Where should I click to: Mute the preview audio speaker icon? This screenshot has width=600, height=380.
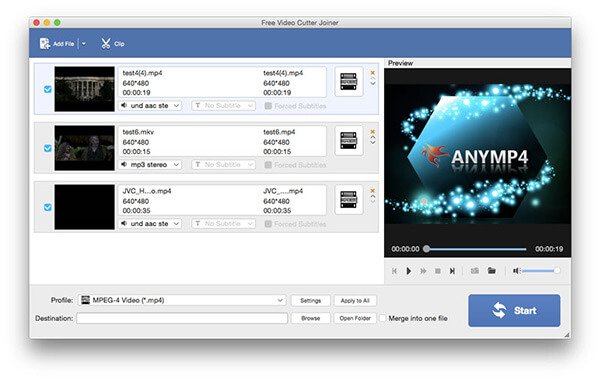[516, 271]
